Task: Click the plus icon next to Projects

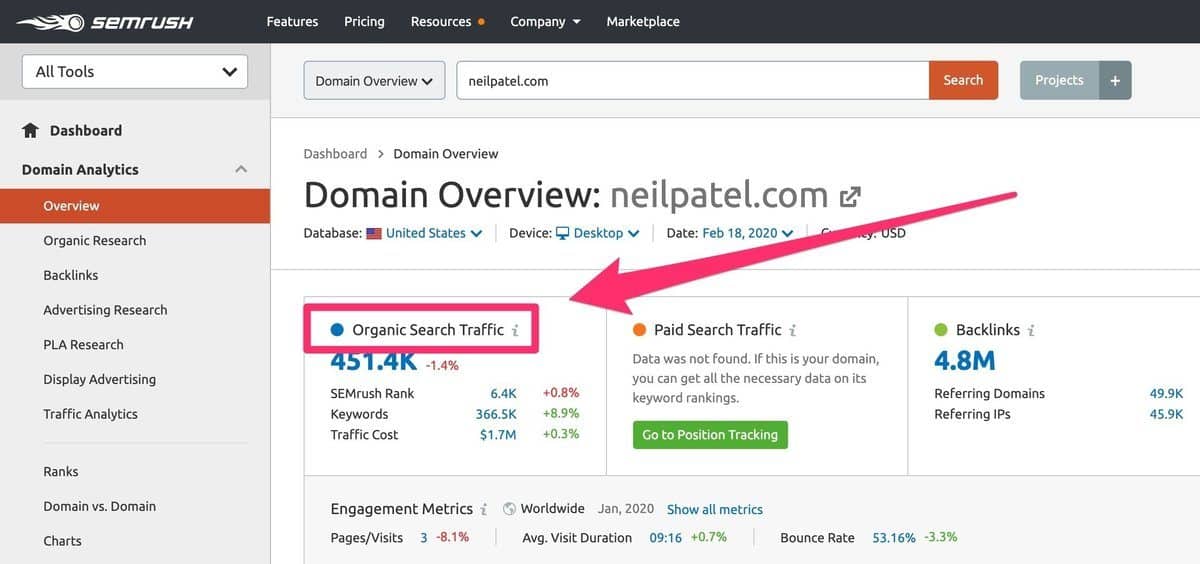Action: click(x=1115, y=80)
